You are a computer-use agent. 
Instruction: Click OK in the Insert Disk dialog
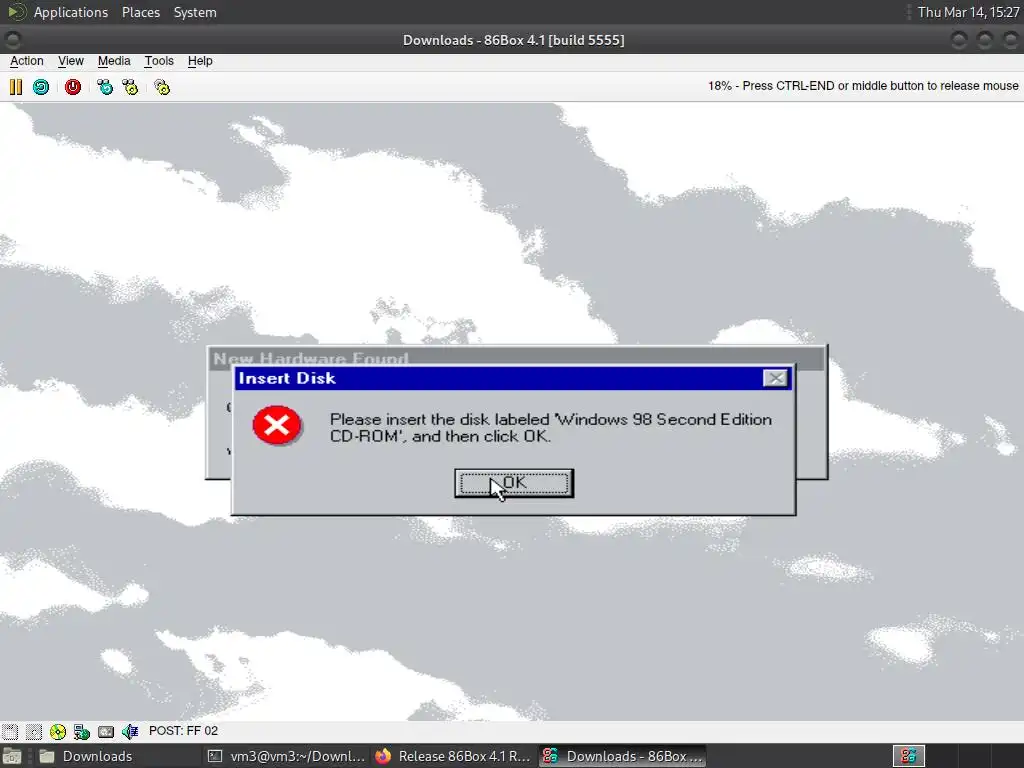(514, 483)
